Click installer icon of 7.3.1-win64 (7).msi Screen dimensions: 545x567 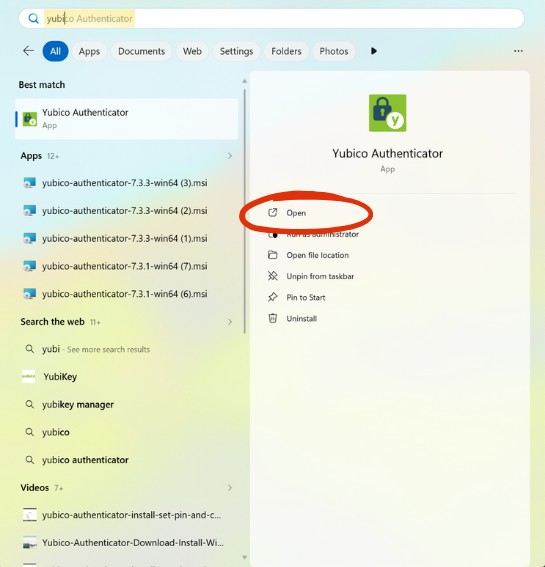tap(29, 266)
